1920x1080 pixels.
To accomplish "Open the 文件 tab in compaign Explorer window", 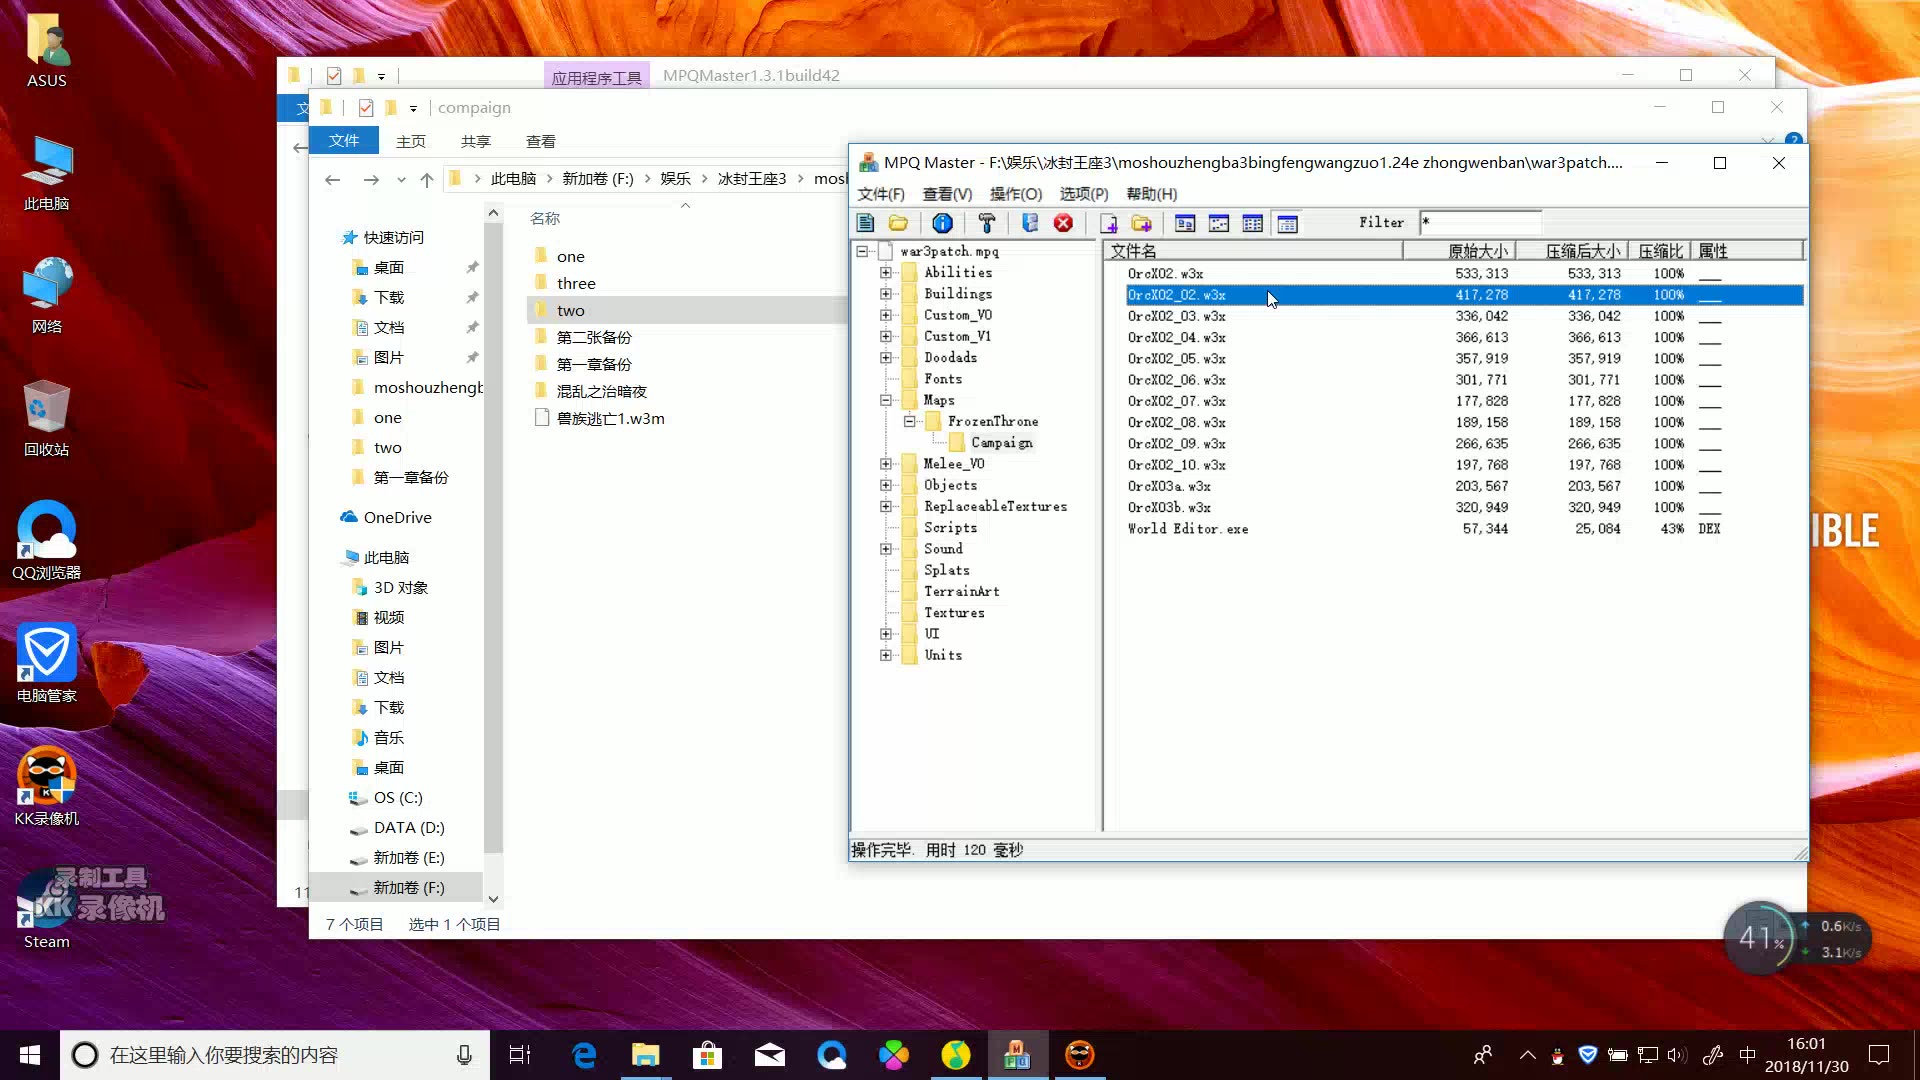I will pos(344,141).
